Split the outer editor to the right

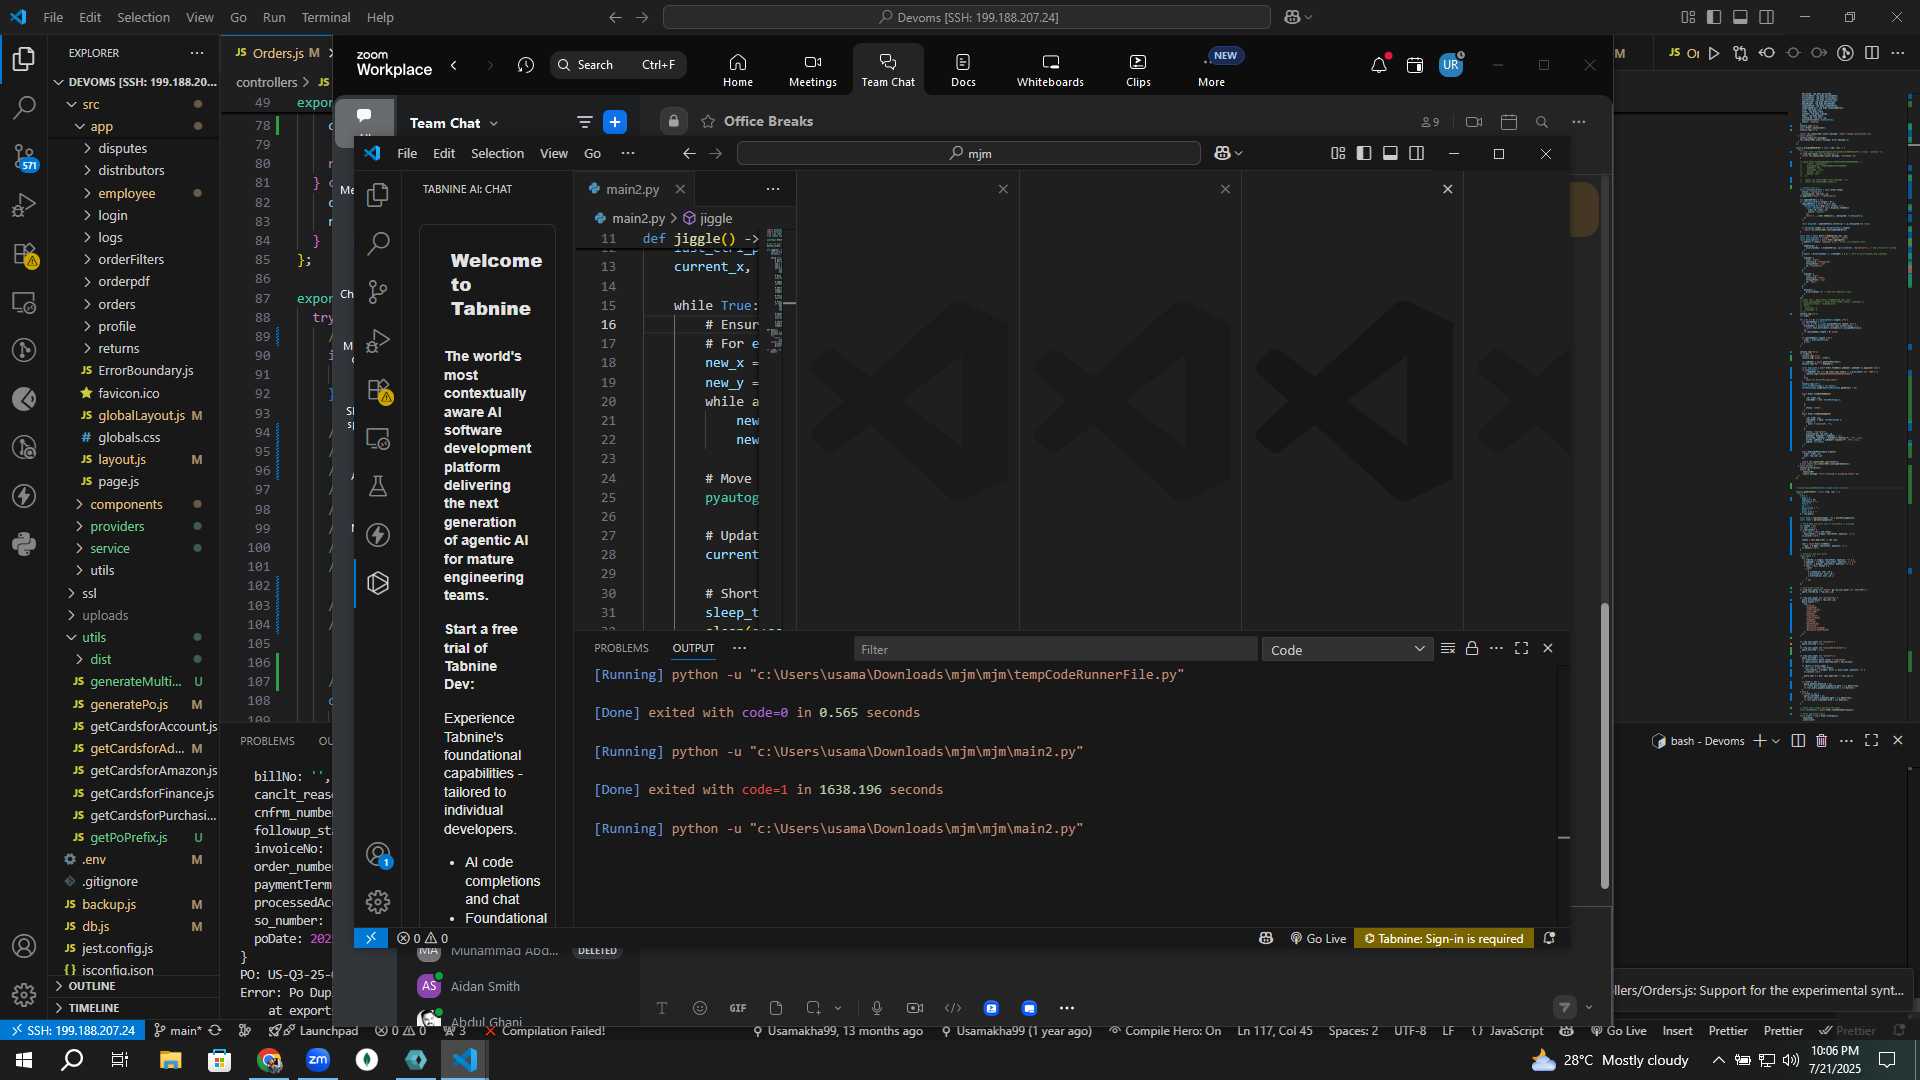[1872, 53]
